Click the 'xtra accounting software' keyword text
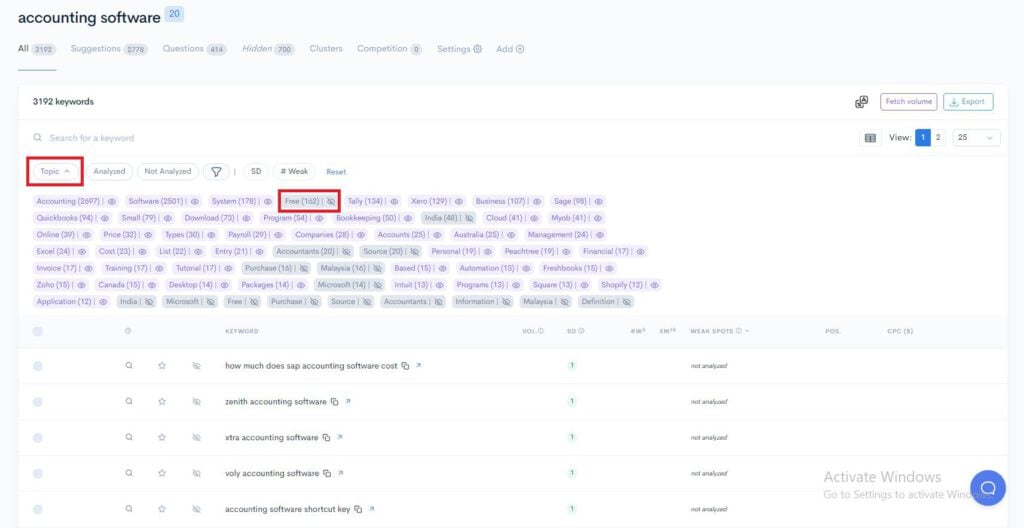The height and width of the screenshot is (528, 1024). pyautogui.click(x=271, y=437)
